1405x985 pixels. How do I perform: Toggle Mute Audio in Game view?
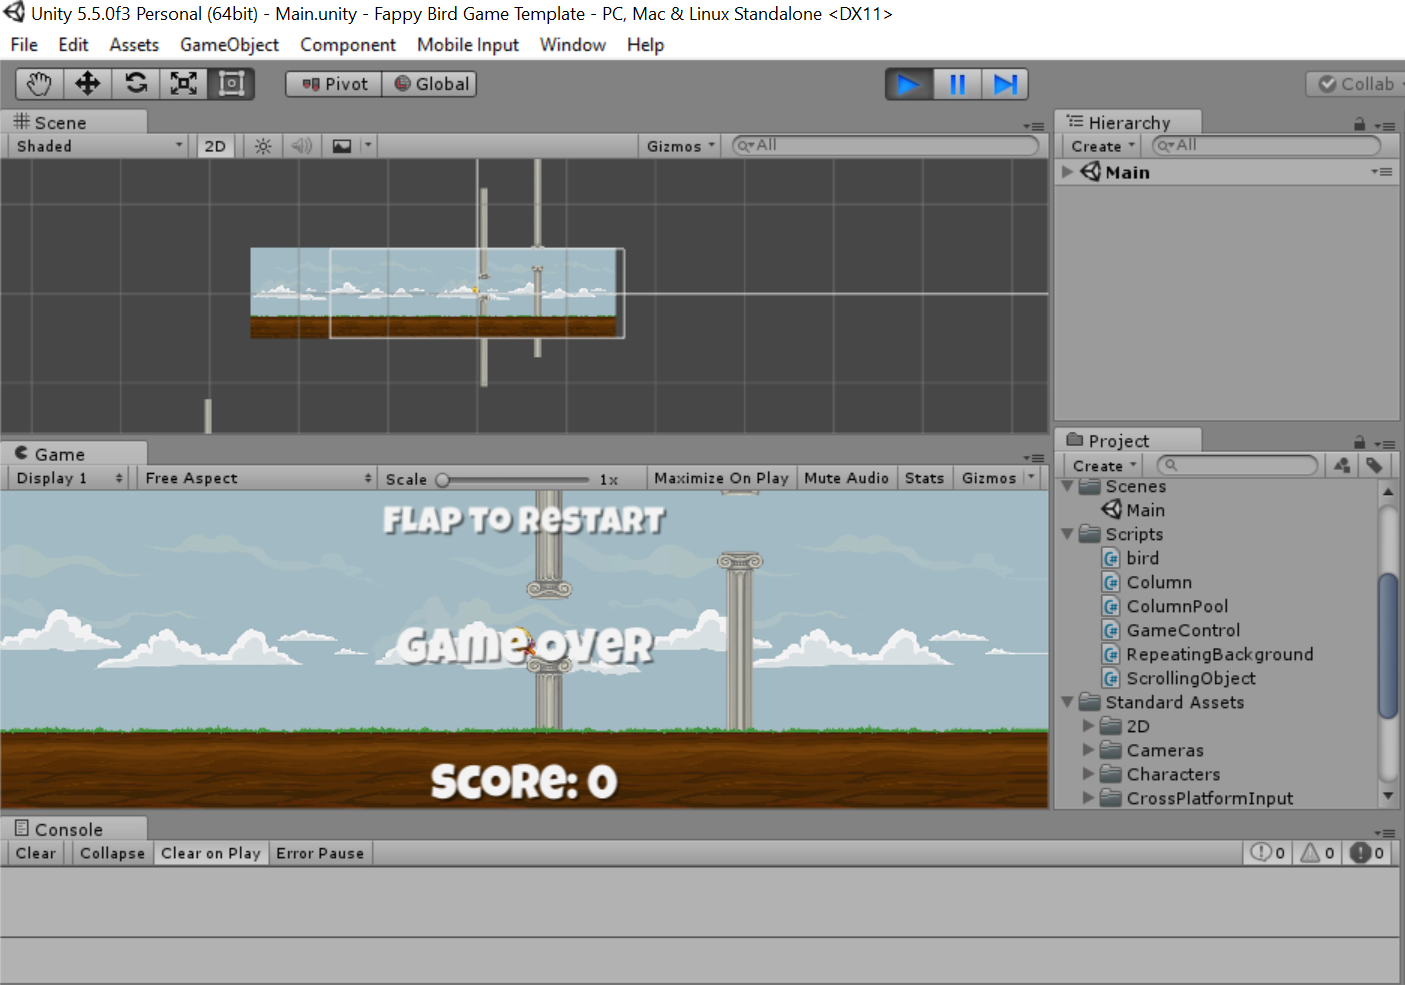click(x=846, y=478)
